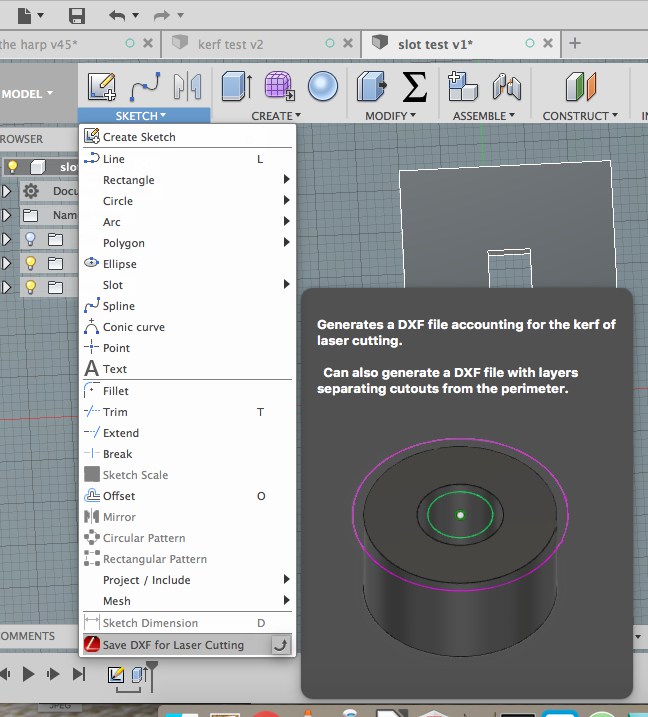The width and height of the screenshot is (648, 717).
Task: Expand the Named Views browser node
Action: (6, 215)
